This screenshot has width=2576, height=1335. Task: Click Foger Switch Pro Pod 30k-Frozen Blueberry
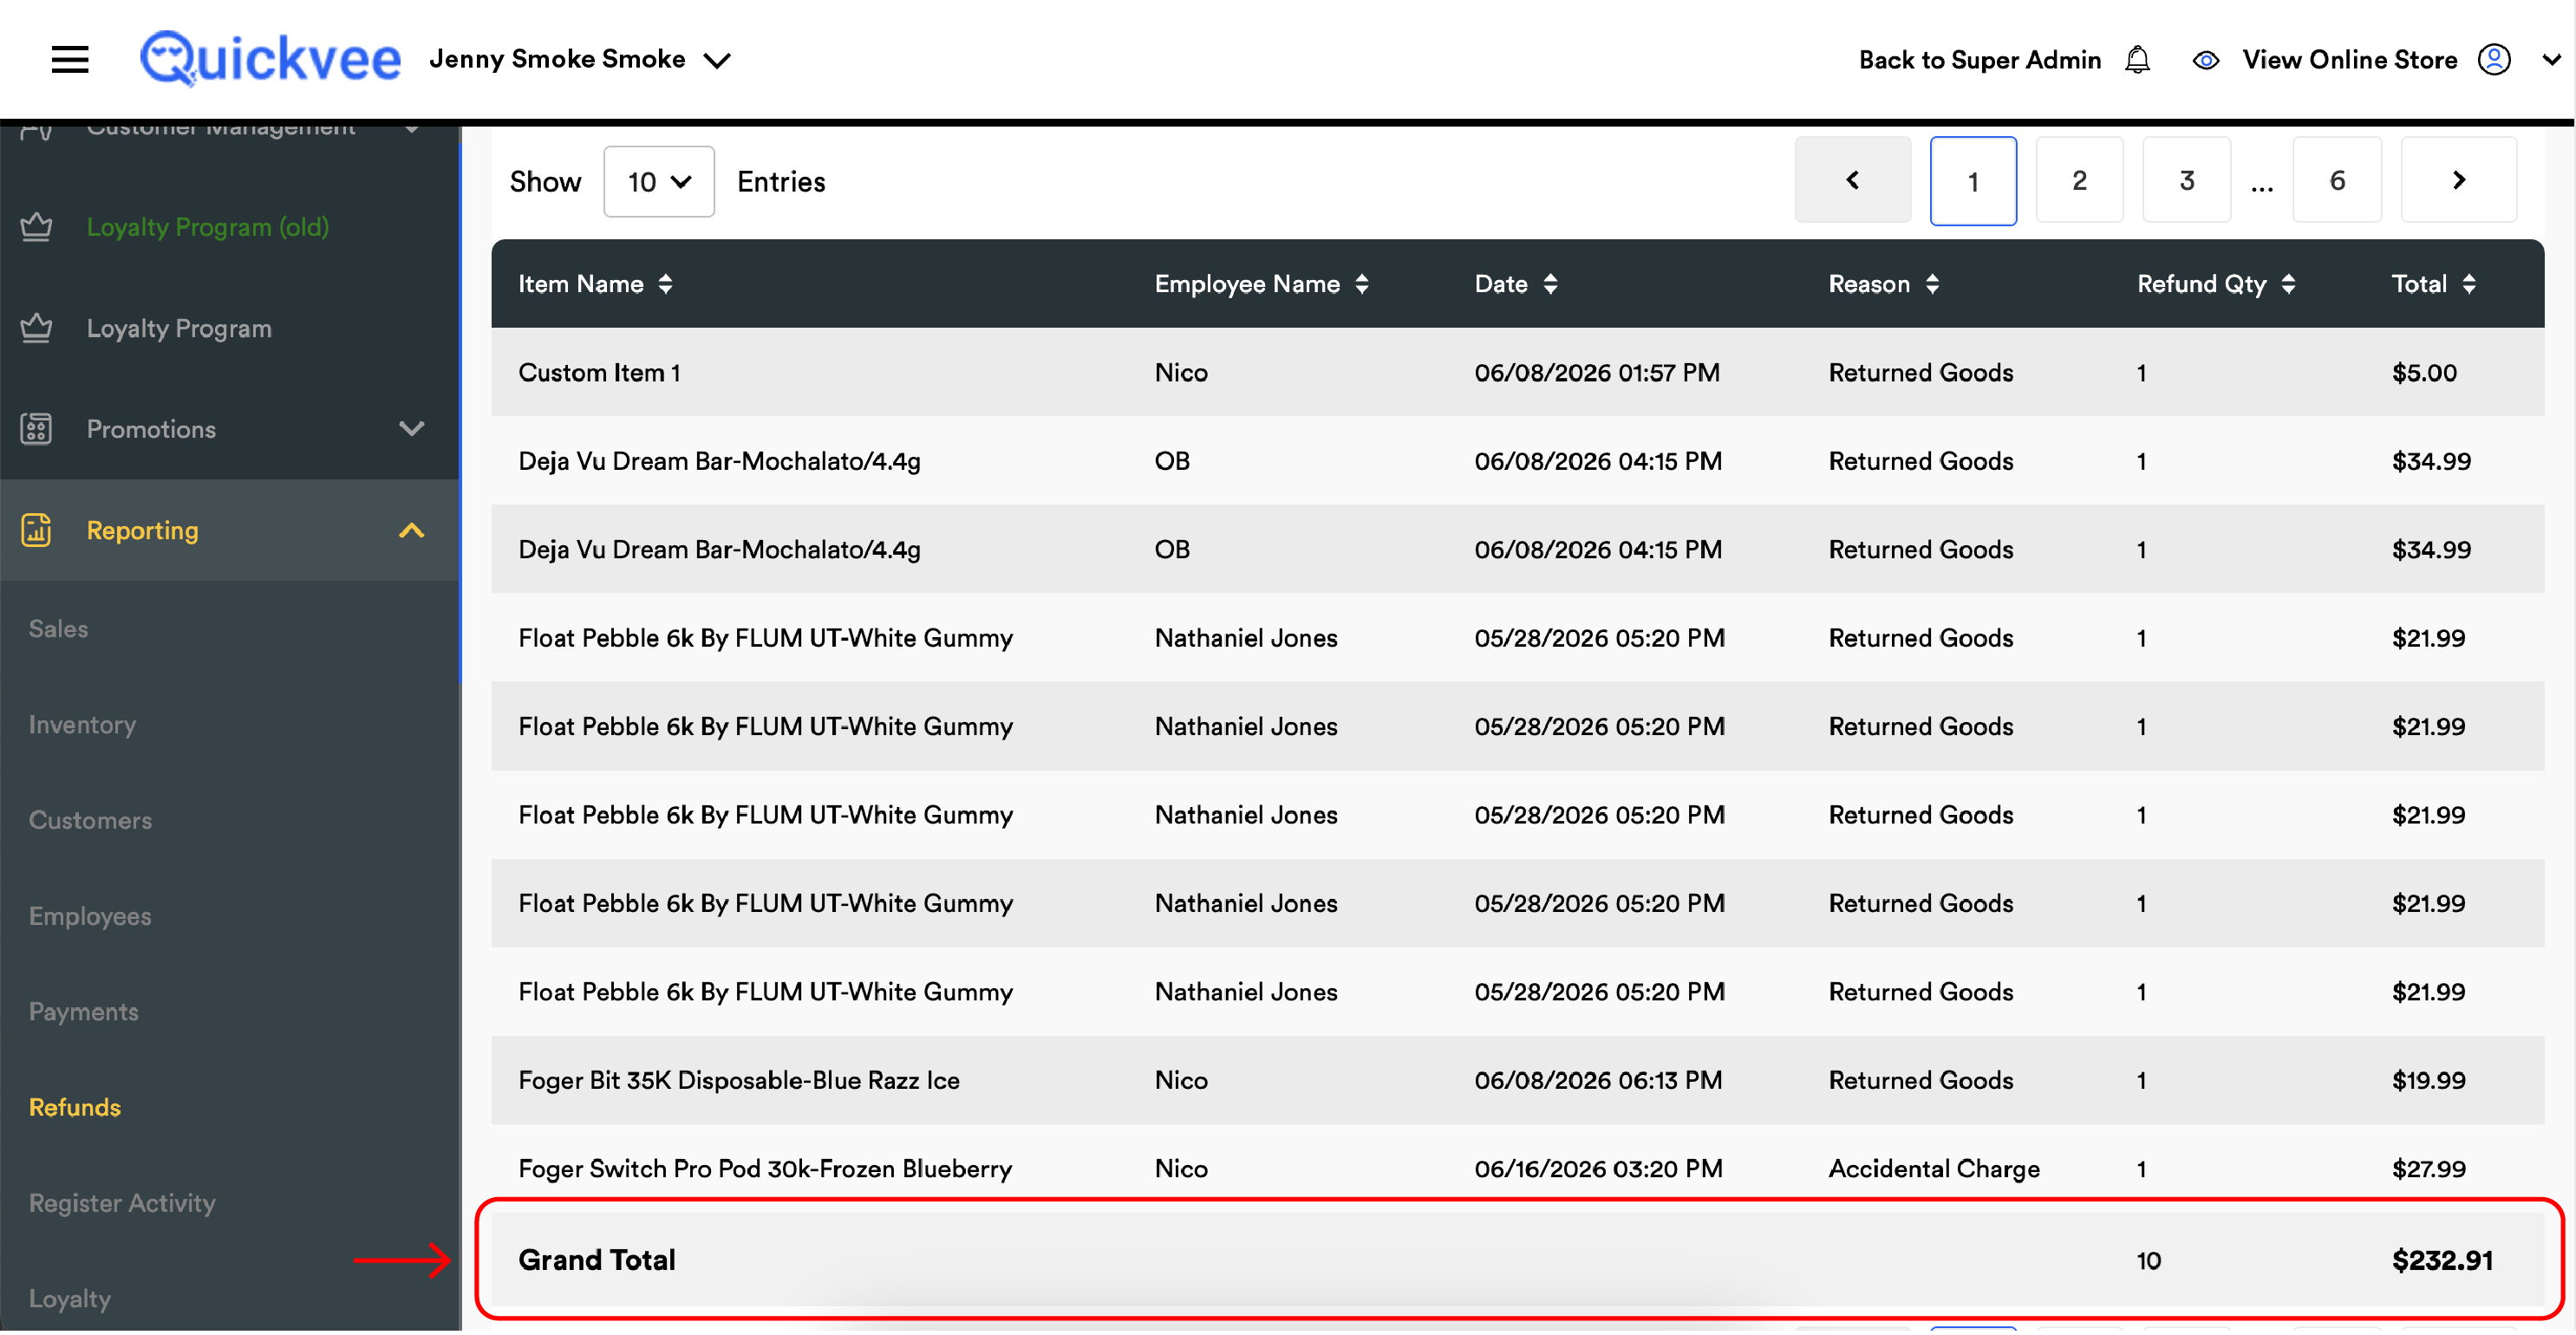[765, 1169]
